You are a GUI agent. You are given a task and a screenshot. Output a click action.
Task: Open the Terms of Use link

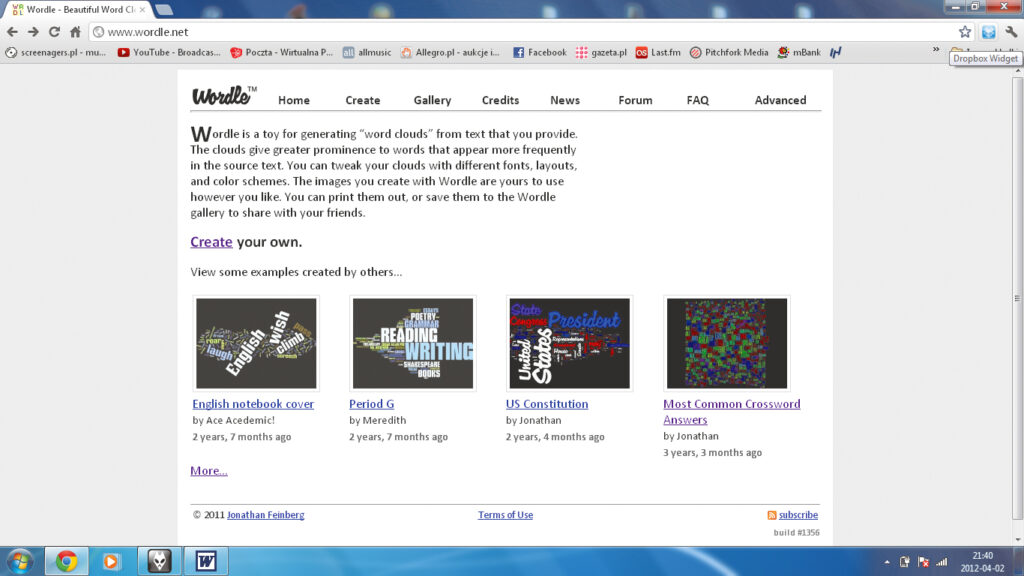pos(505,515)
